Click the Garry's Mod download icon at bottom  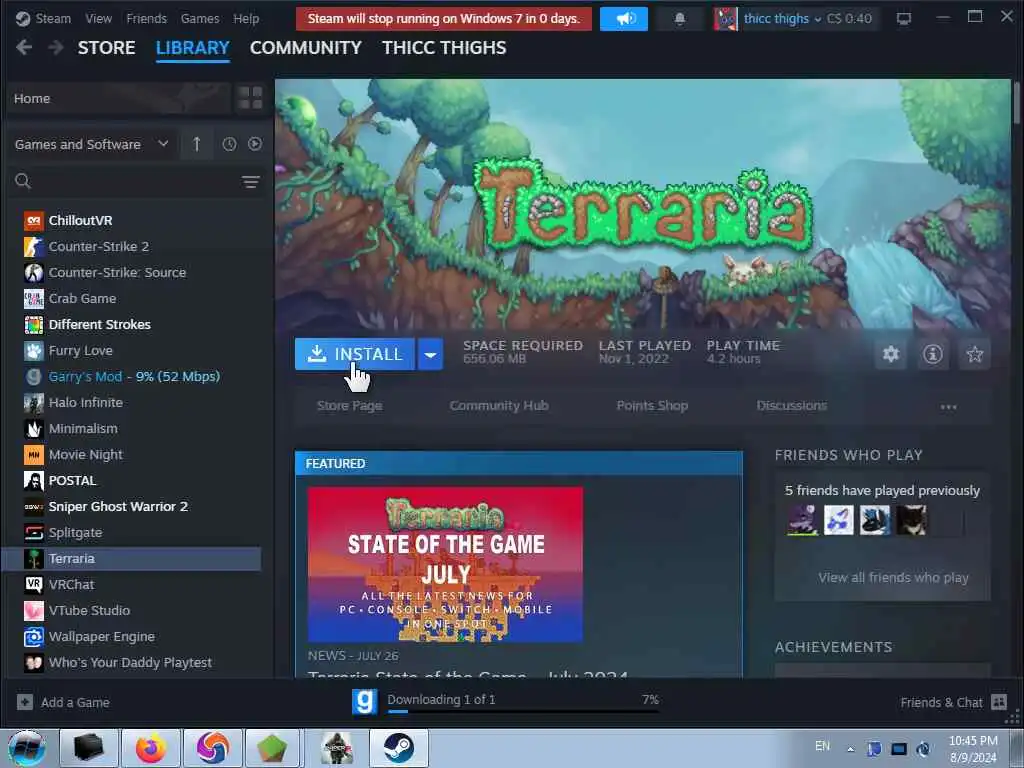pos(364,702)
